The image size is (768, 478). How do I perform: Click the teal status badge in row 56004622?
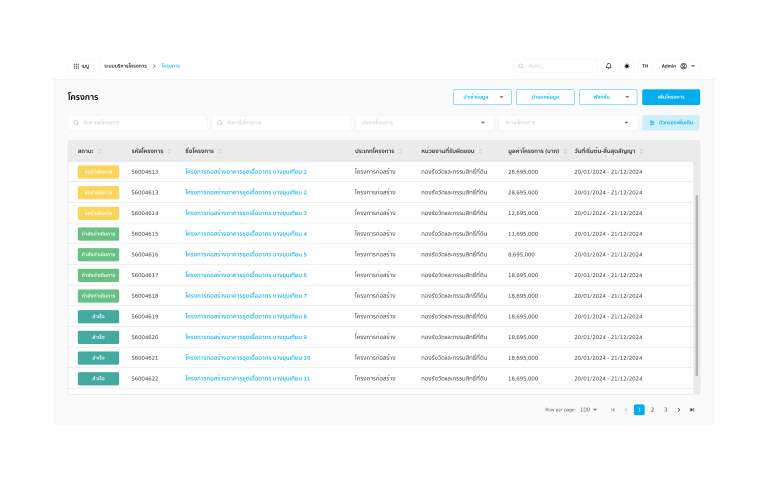98,379
